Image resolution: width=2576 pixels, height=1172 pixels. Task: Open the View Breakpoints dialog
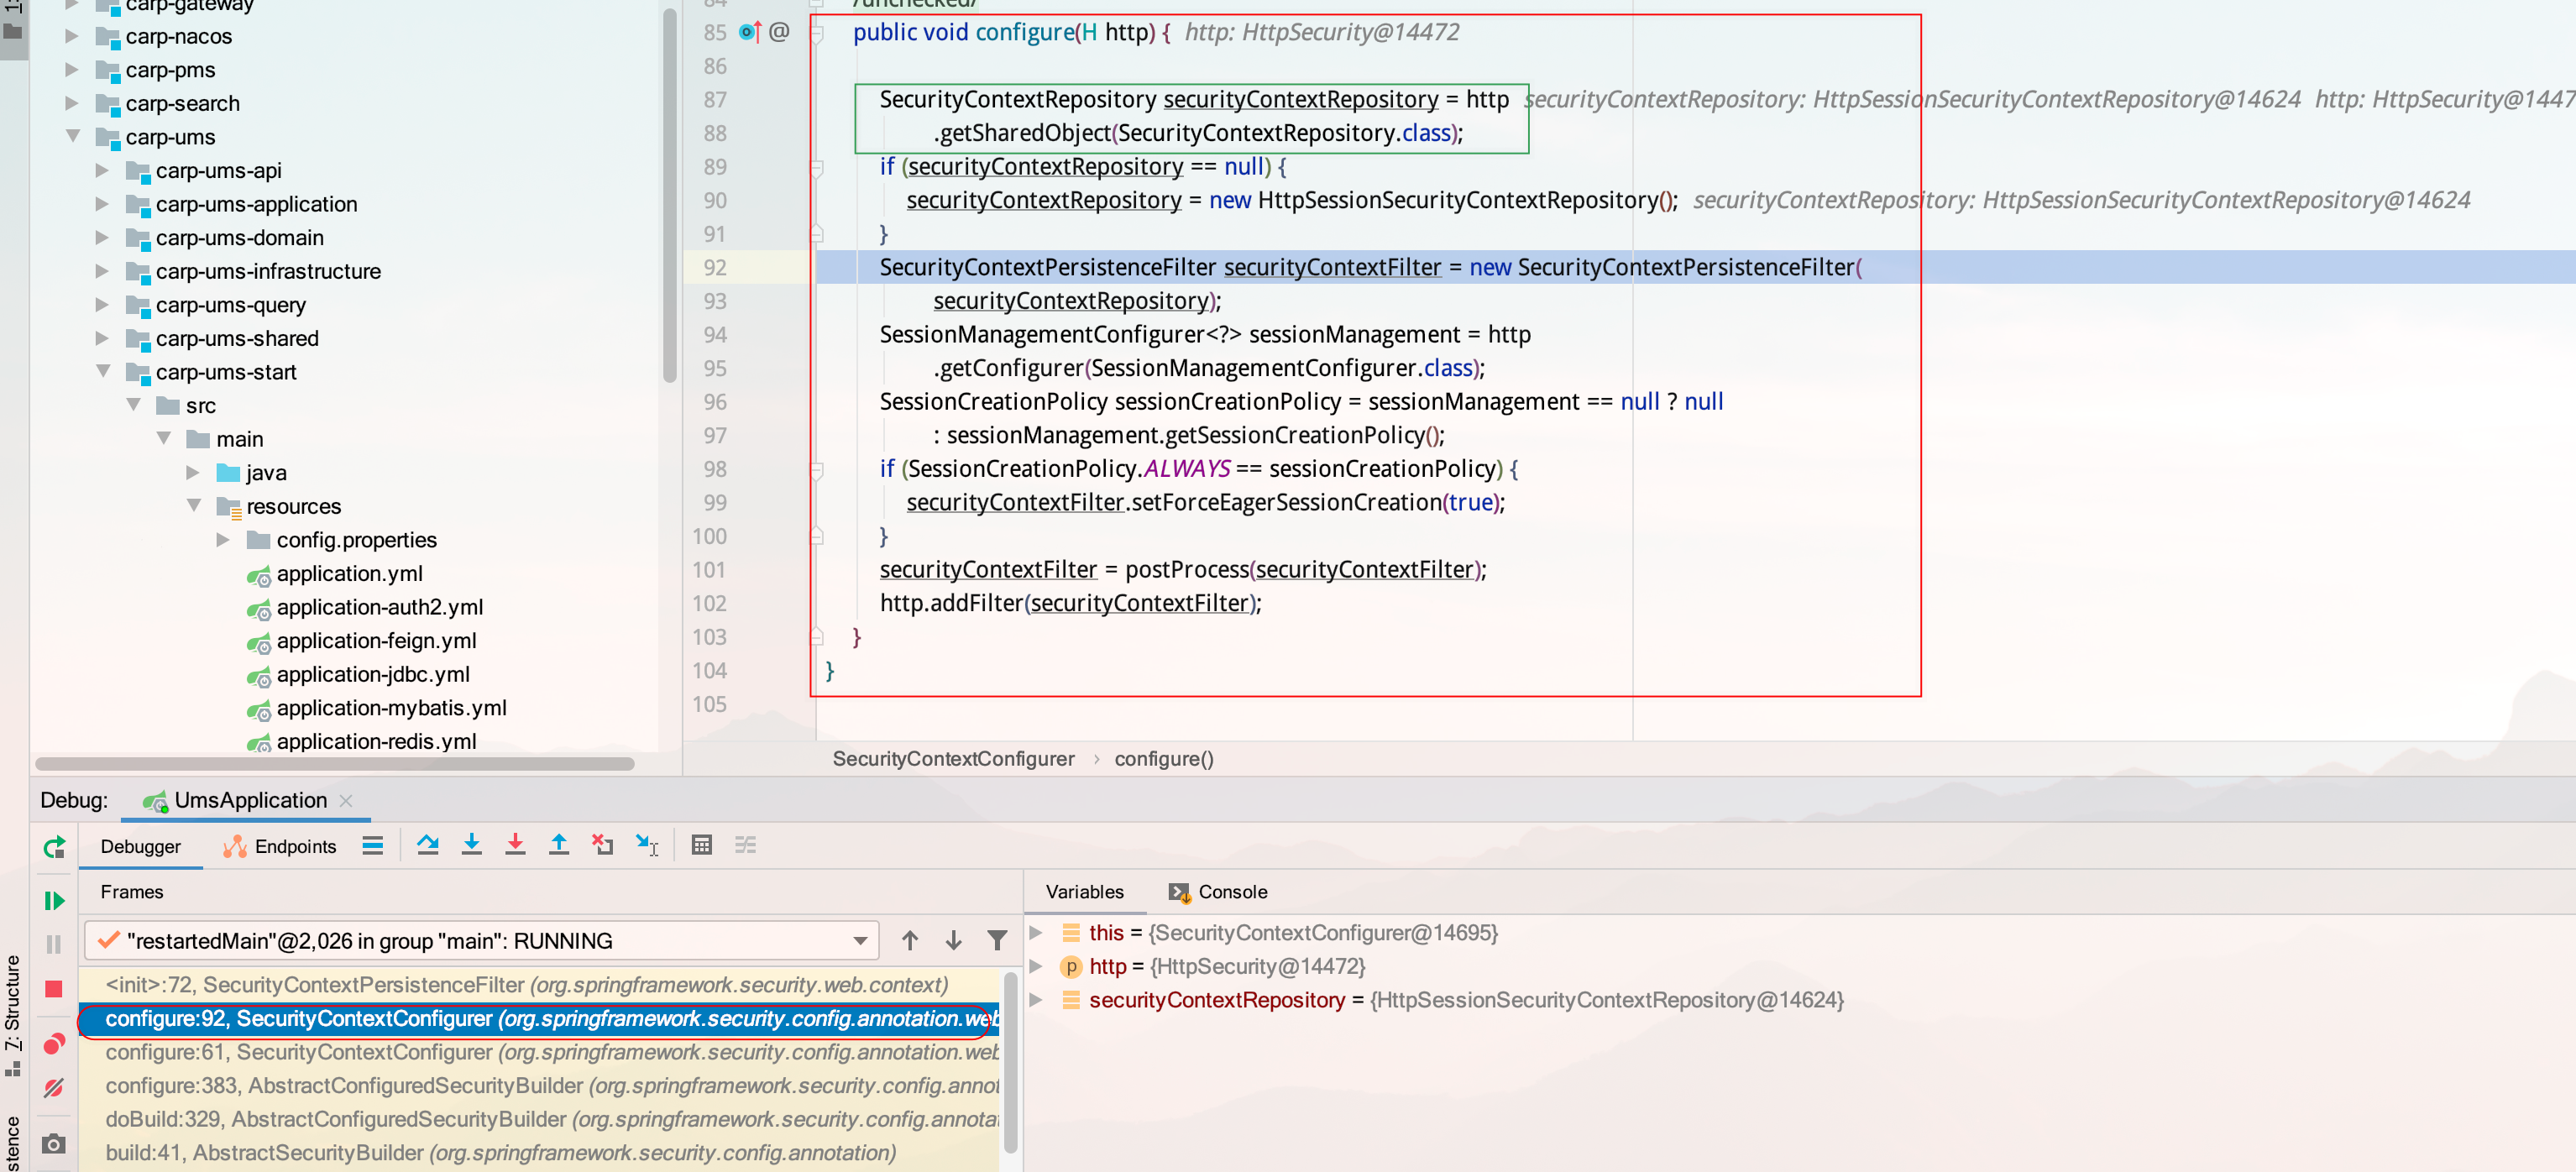tap(54, 1043)
